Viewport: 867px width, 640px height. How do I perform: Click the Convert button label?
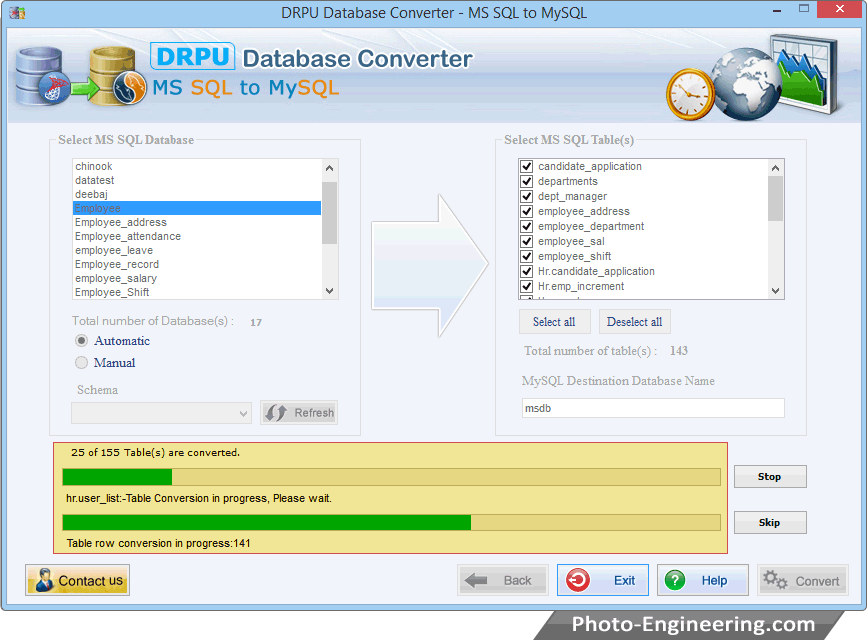coord(817,581)
